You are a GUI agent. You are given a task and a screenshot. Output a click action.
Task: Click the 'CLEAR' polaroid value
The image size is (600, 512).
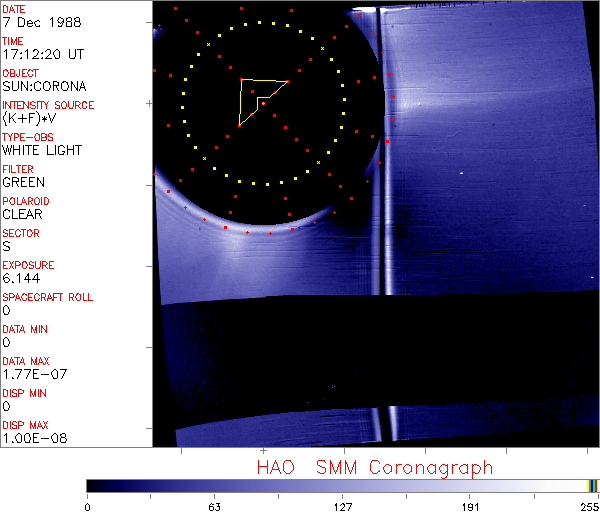click(x=23, y=215)
